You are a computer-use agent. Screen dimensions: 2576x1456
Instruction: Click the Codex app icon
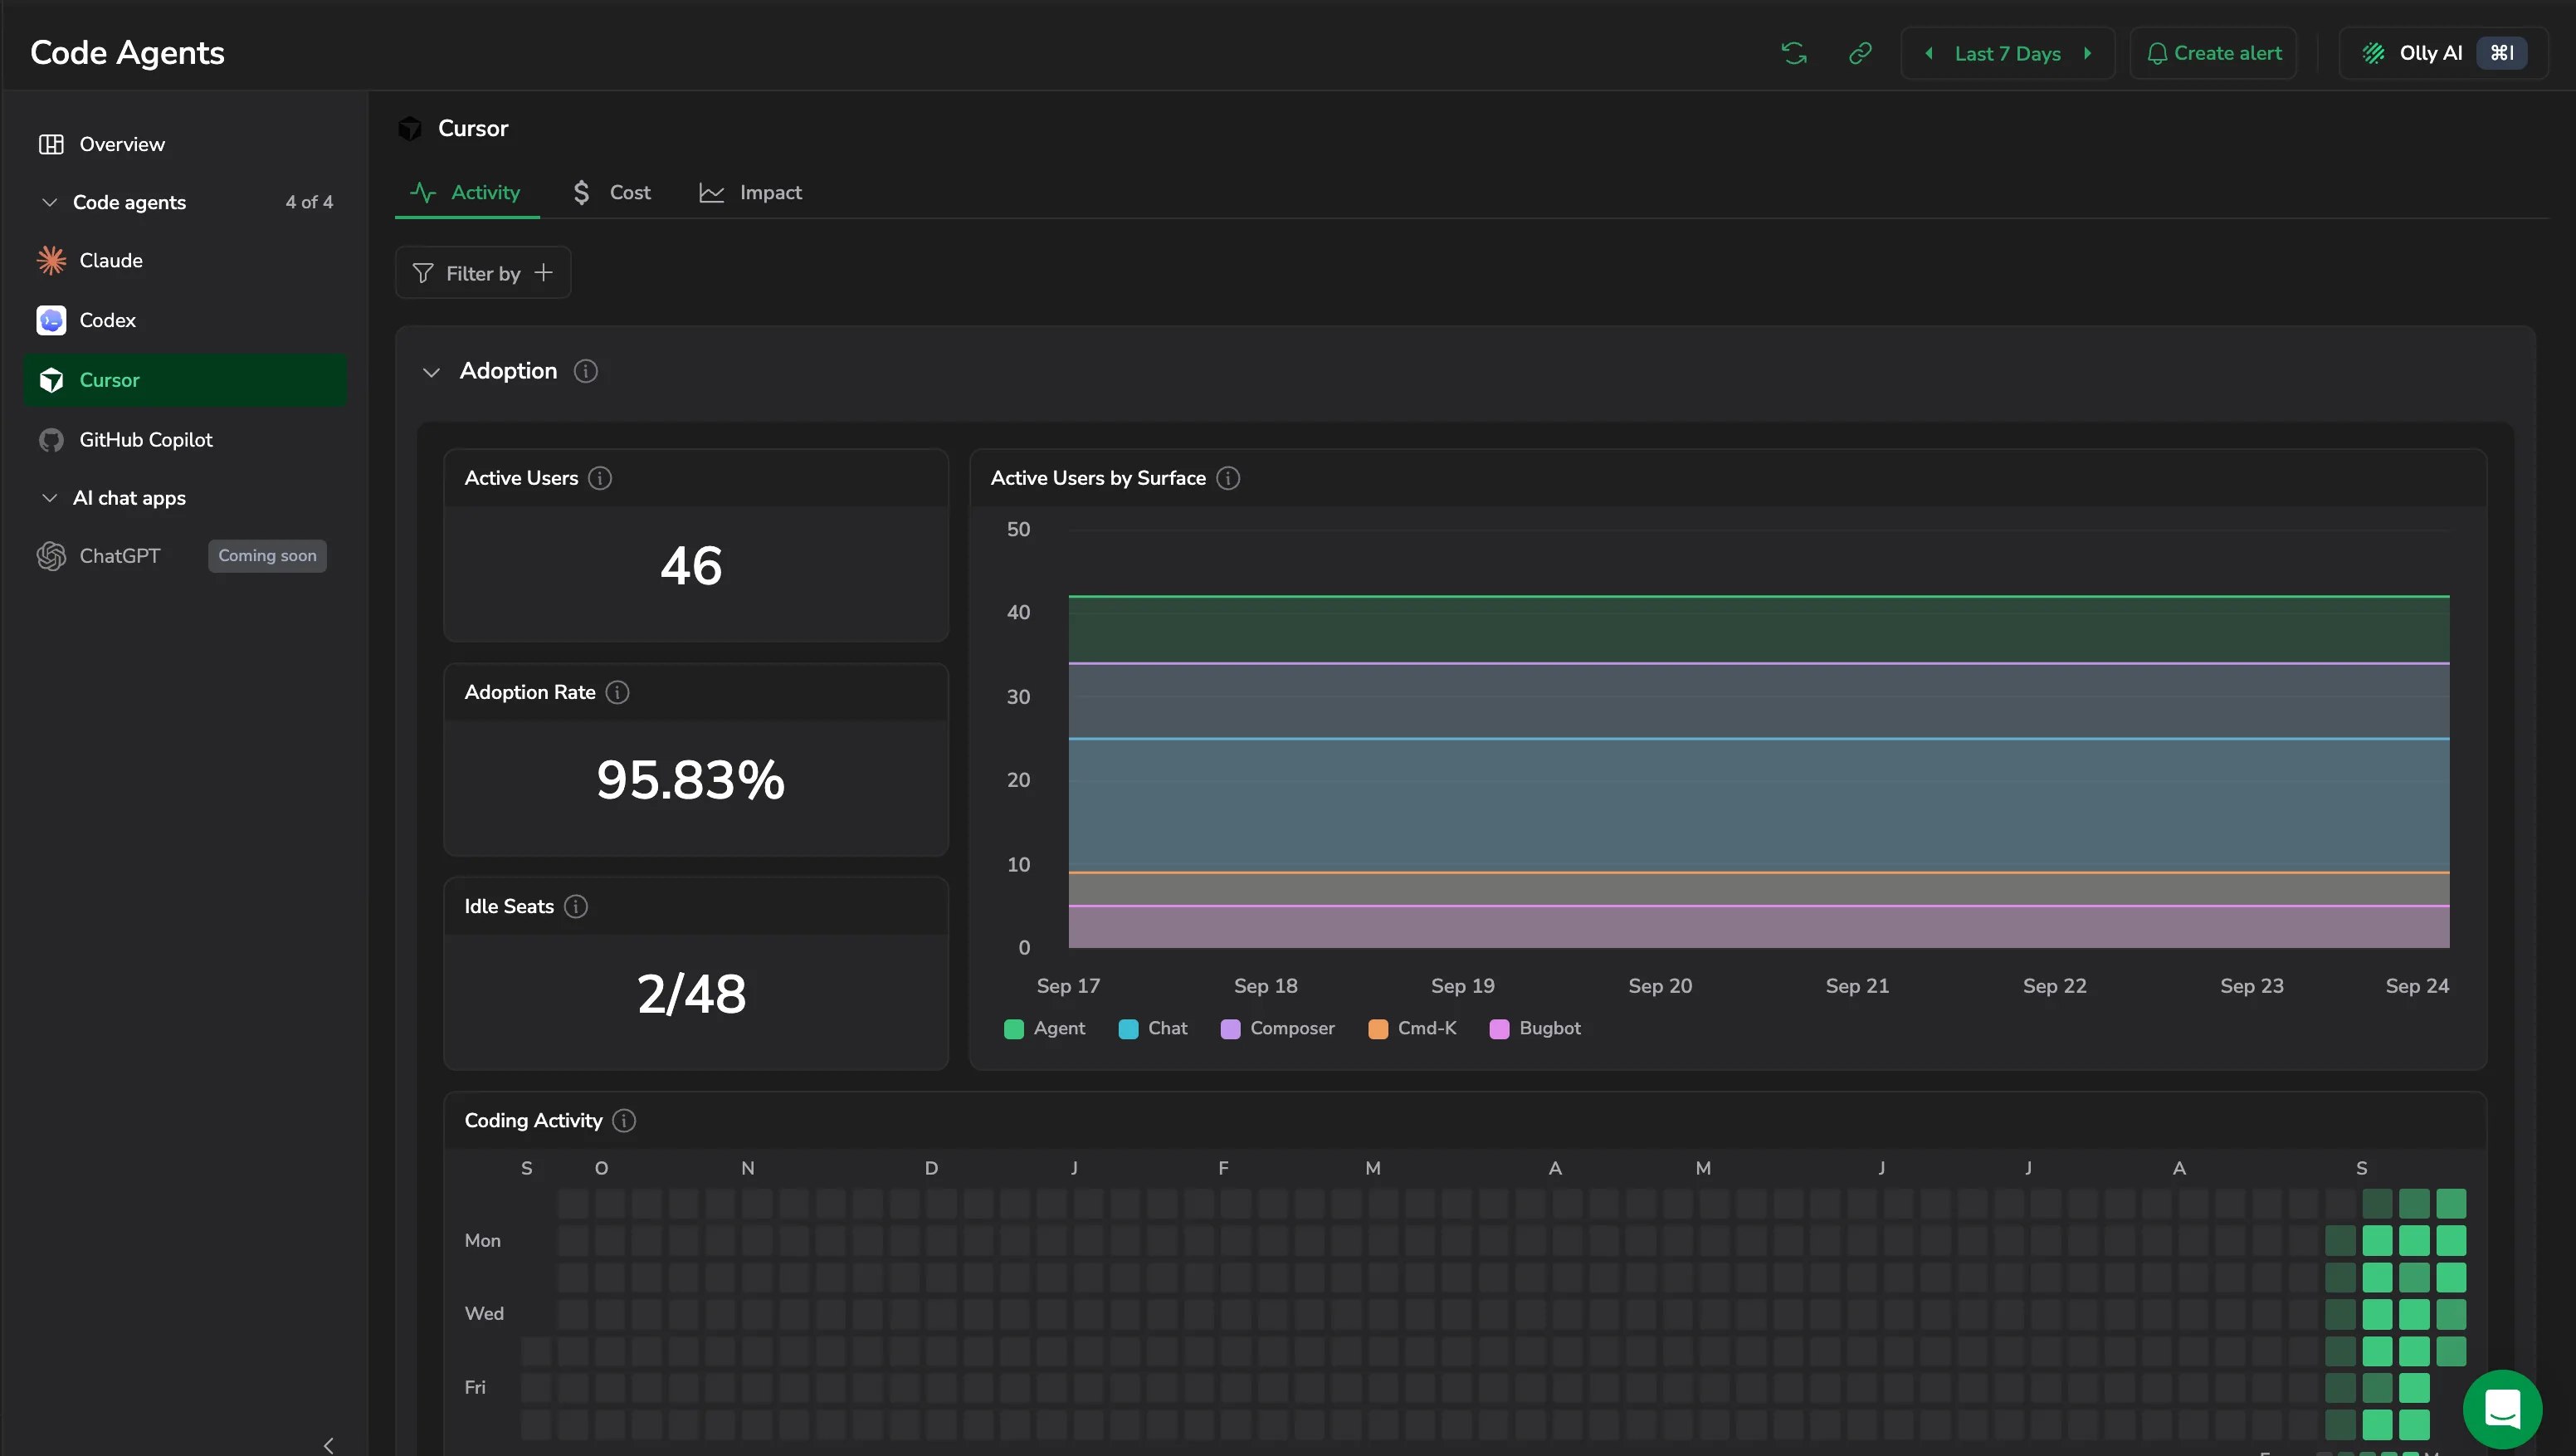coord(51,320)
